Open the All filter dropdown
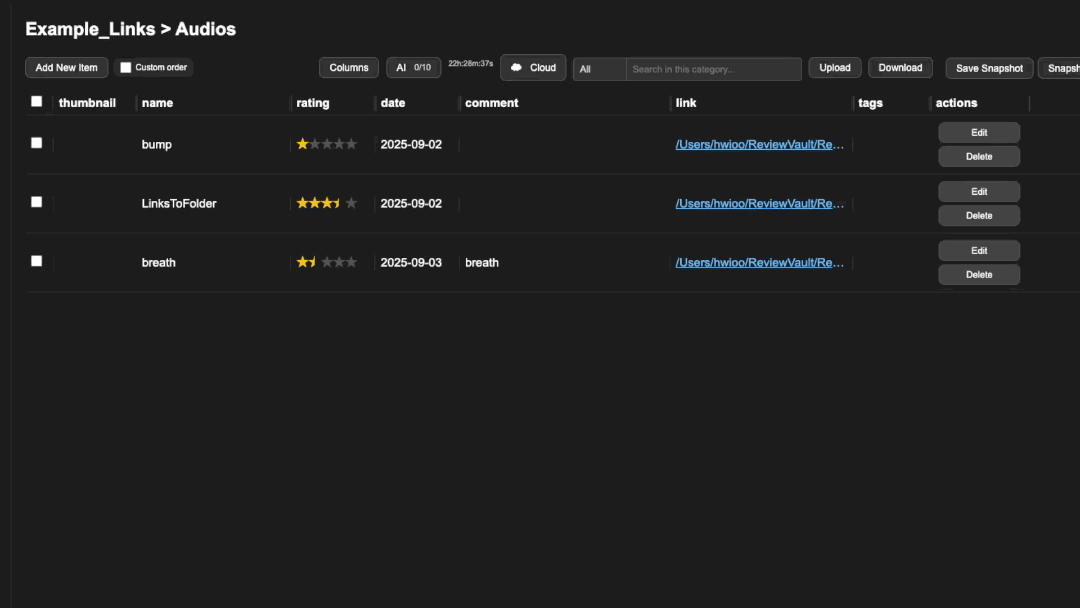The height and width of the screenshot is (608, 1080). [599, 69]
